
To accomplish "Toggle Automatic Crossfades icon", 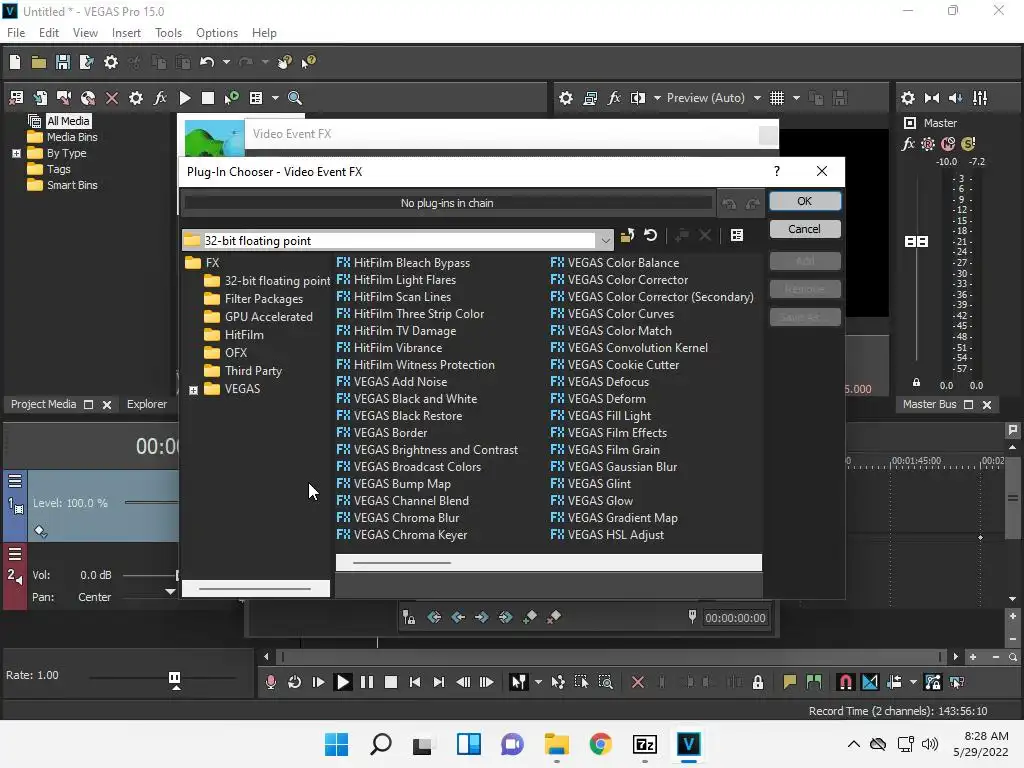I will click(870, 682).
